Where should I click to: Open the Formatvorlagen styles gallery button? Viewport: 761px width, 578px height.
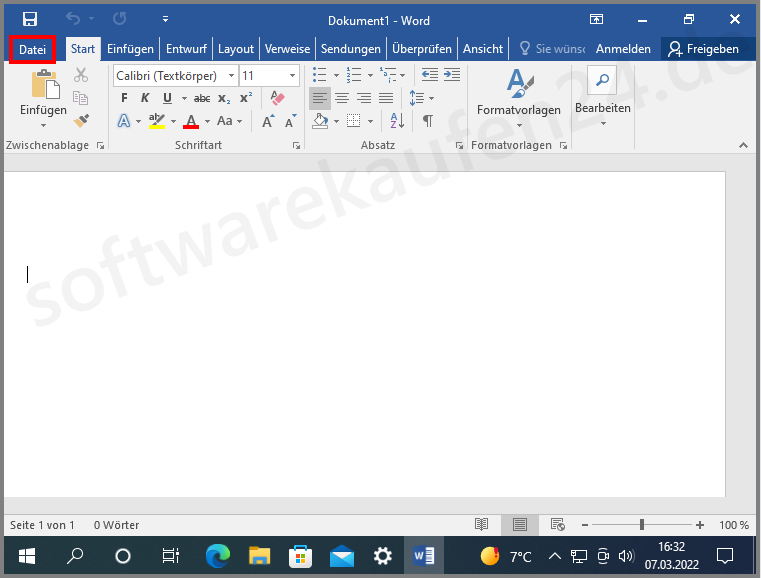click(519, 99)
